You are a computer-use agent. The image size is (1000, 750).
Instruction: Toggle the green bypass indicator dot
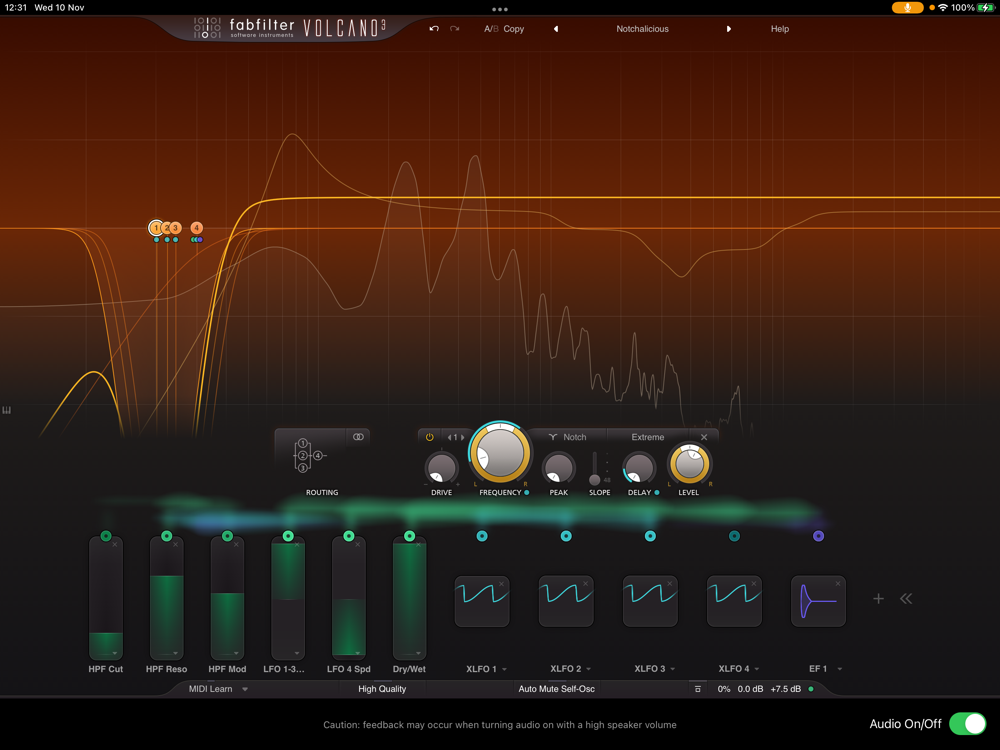811,689
